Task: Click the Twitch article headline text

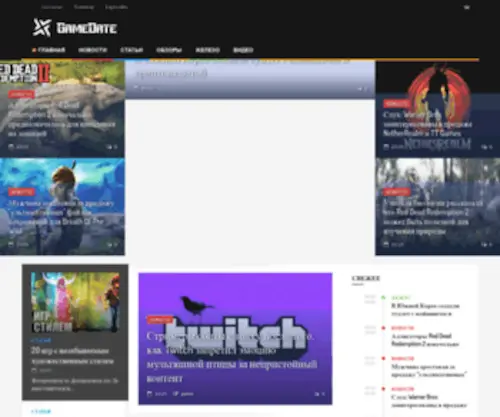Action: pos(231,357)
